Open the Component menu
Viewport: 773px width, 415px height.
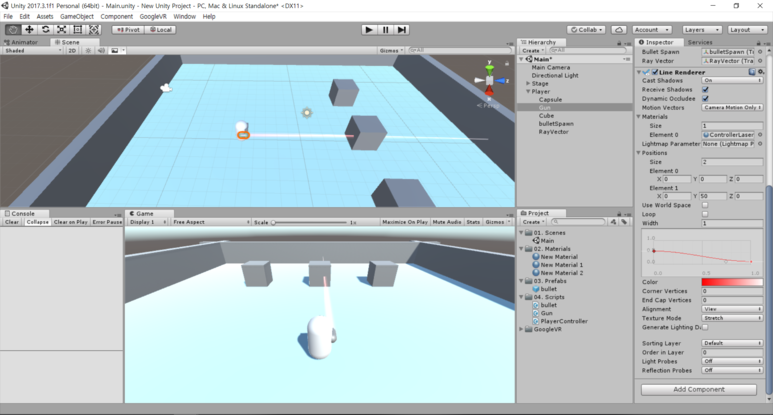[116, 16]
